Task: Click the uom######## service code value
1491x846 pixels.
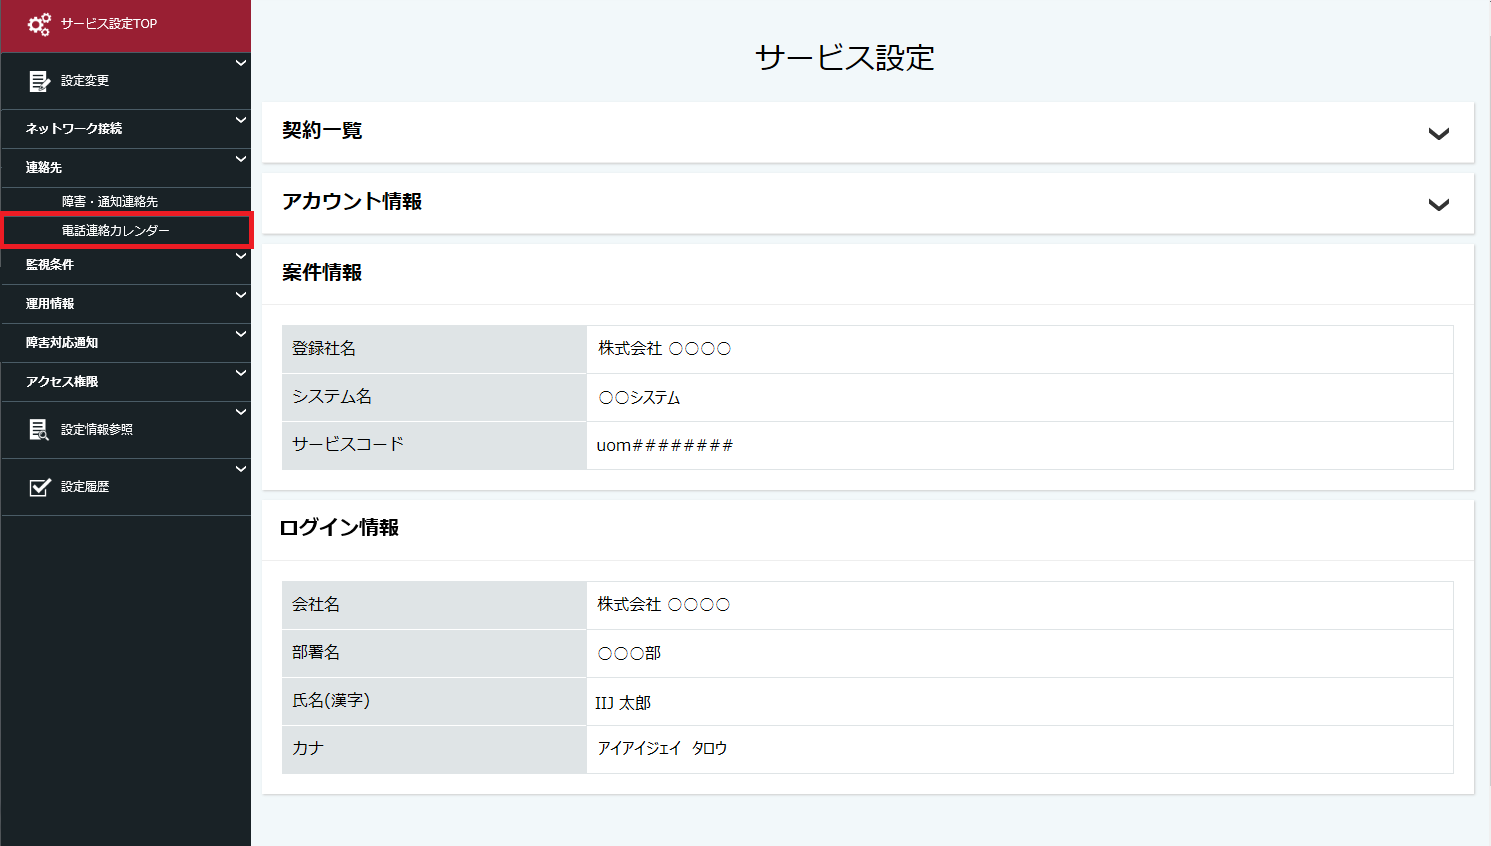Action: [665, 446]
